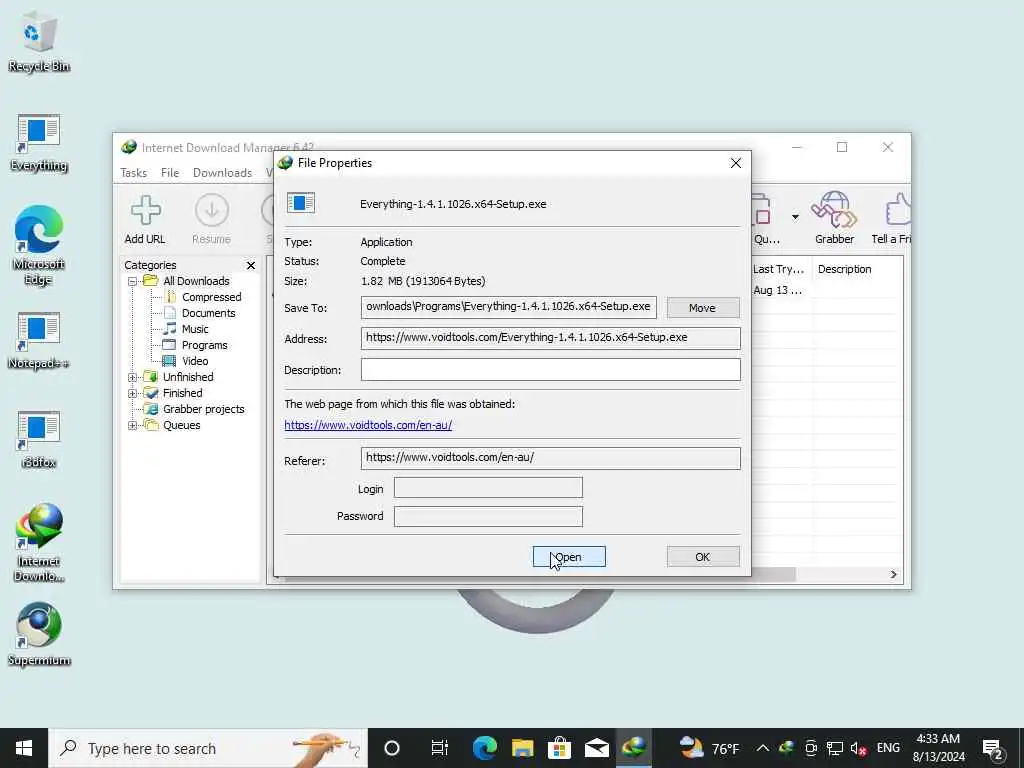Click the queue toolbar icon labeled Qu...
This screenshot has width=1024, height=768.
(765, 219)
